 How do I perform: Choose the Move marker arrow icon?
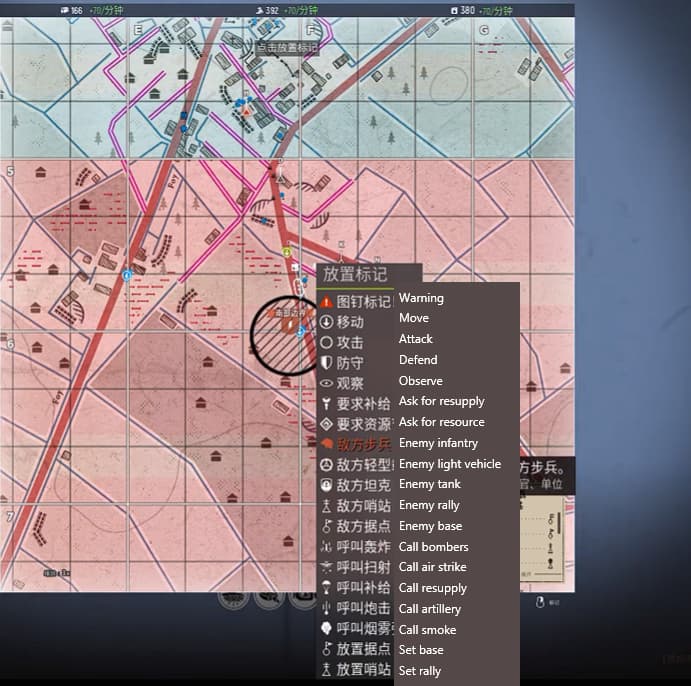coord(326,322)
